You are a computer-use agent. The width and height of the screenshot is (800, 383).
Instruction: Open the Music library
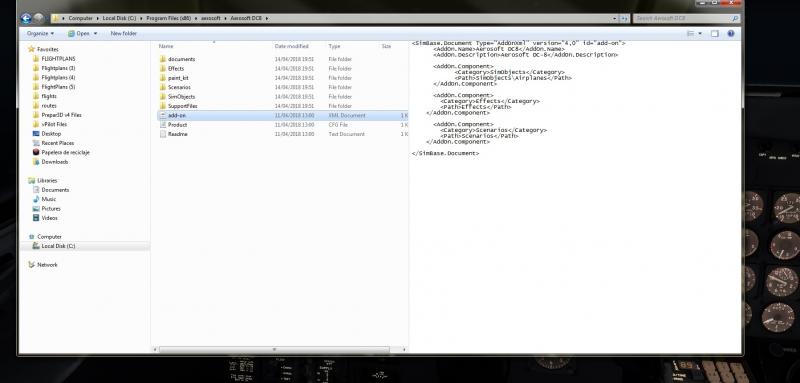[x=48, y=199]
